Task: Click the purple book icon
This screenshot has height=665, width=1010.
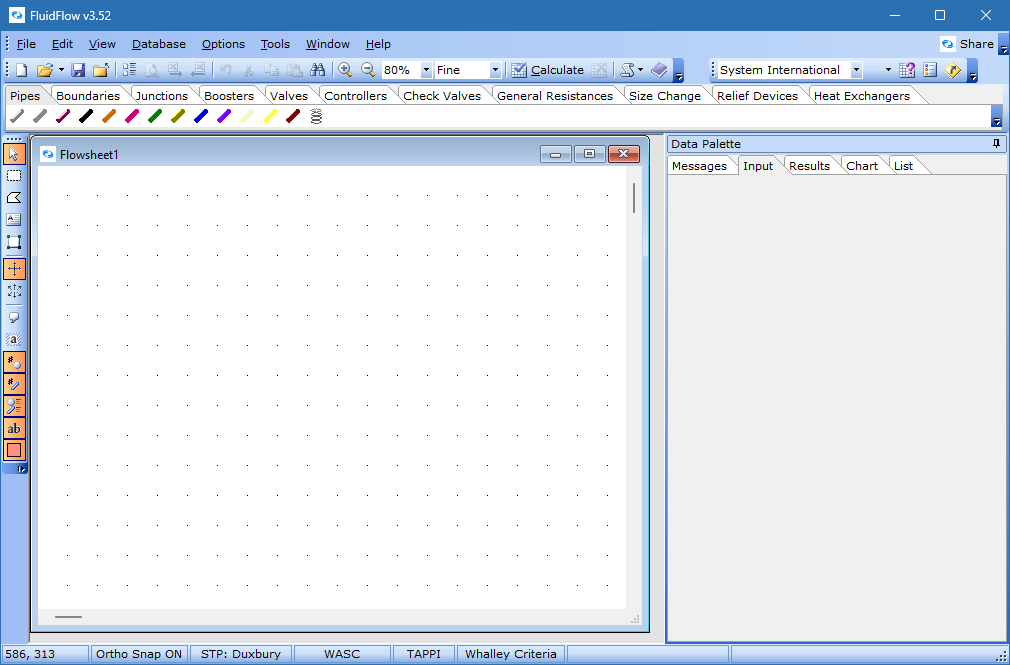Action: (x=659, y=70)
